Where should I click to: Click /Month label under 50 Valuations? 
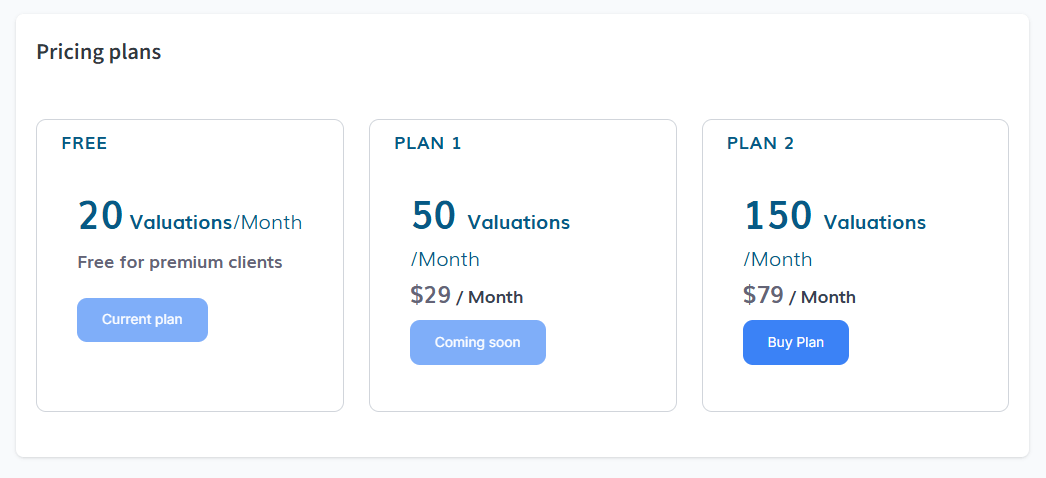coord(445,260)
